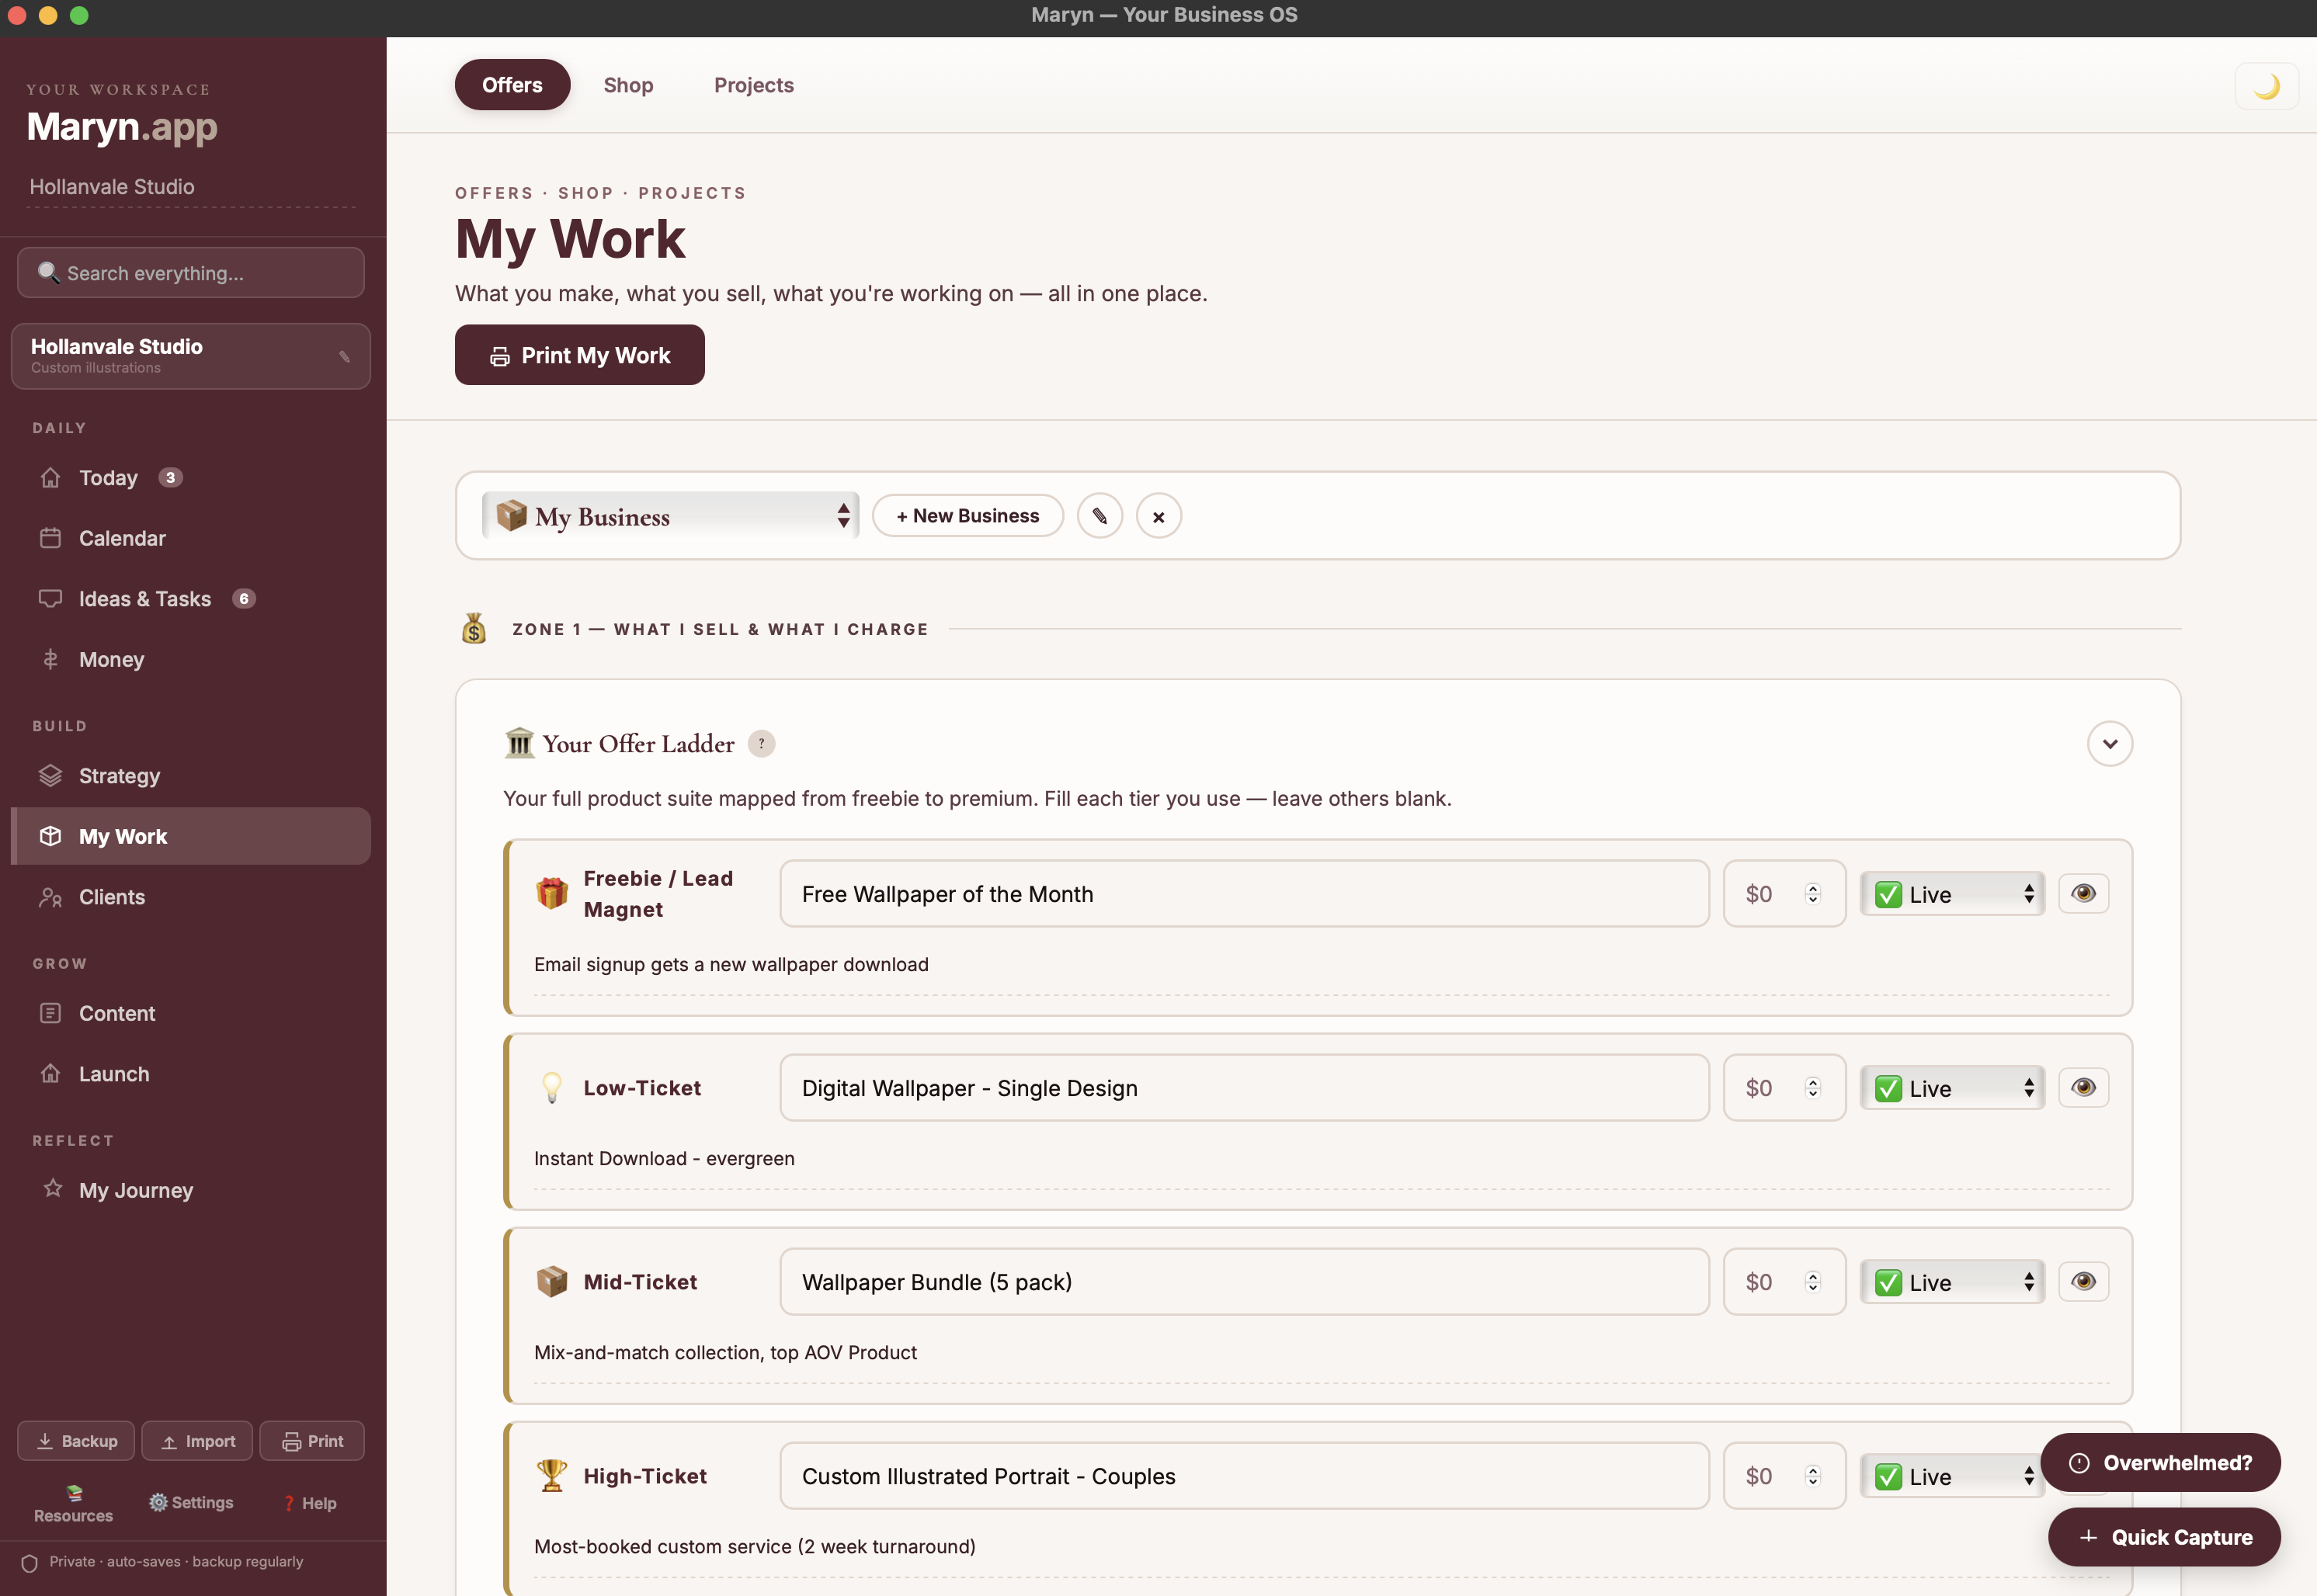
Task: Switch to the Shop tab
Action: click(x=628, y=85)
